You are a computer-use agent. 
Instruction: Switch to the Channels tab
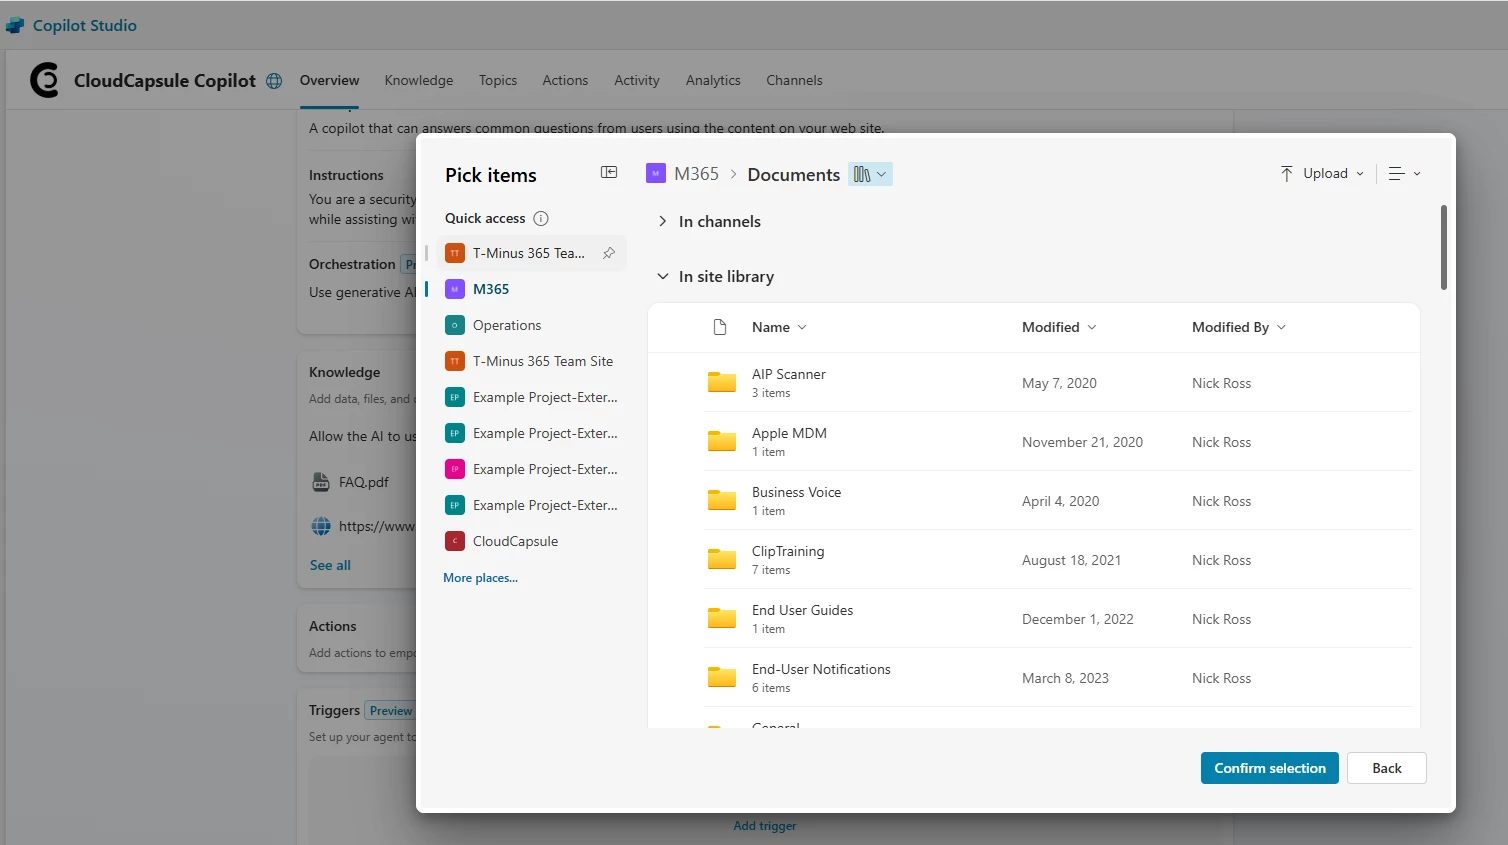[794, 80]
